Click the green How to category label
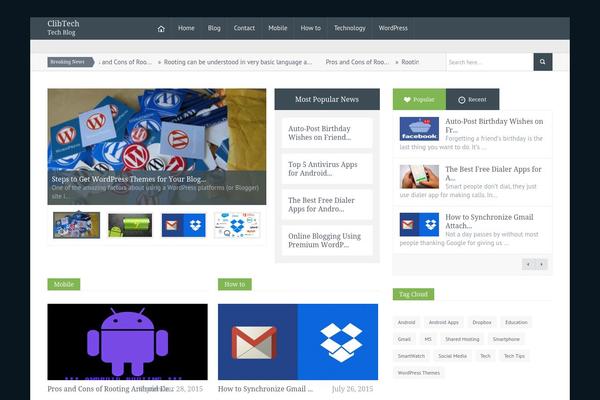This screenshot has height=400, width=600. click(235, 284)
